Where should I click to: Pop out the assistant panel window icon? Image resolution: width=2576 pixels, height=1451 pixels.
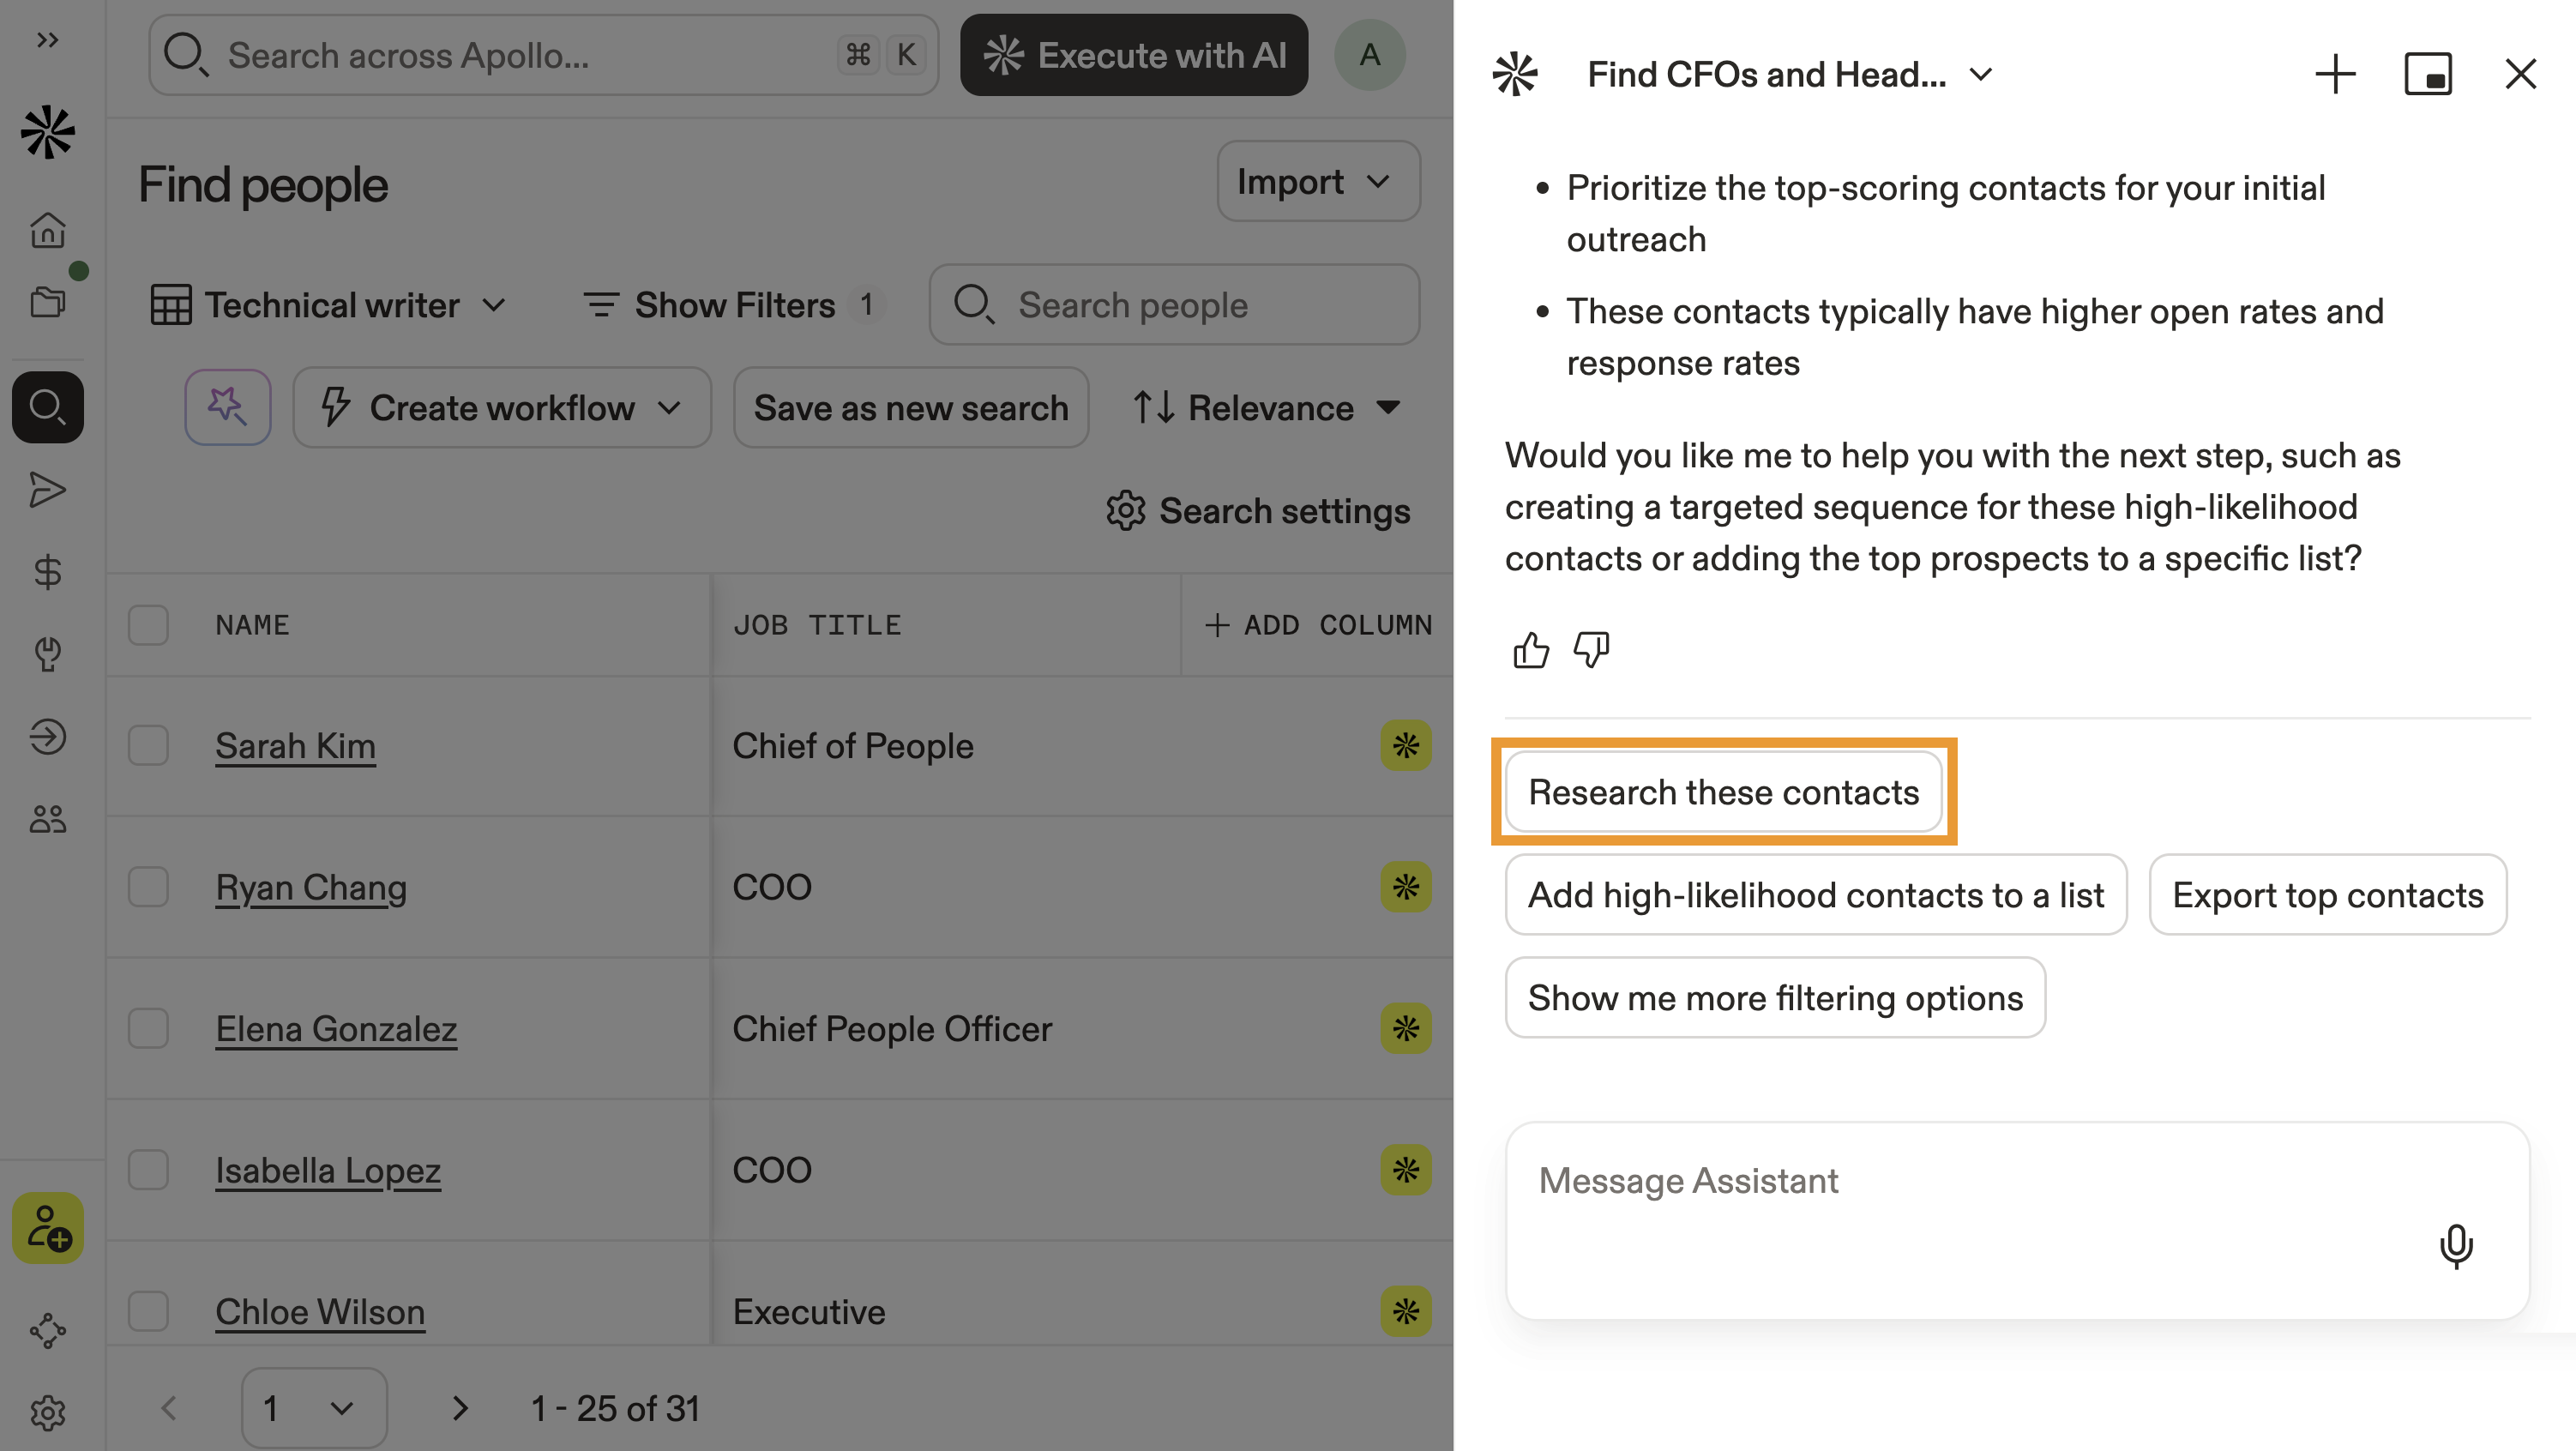pos(2427,75)
